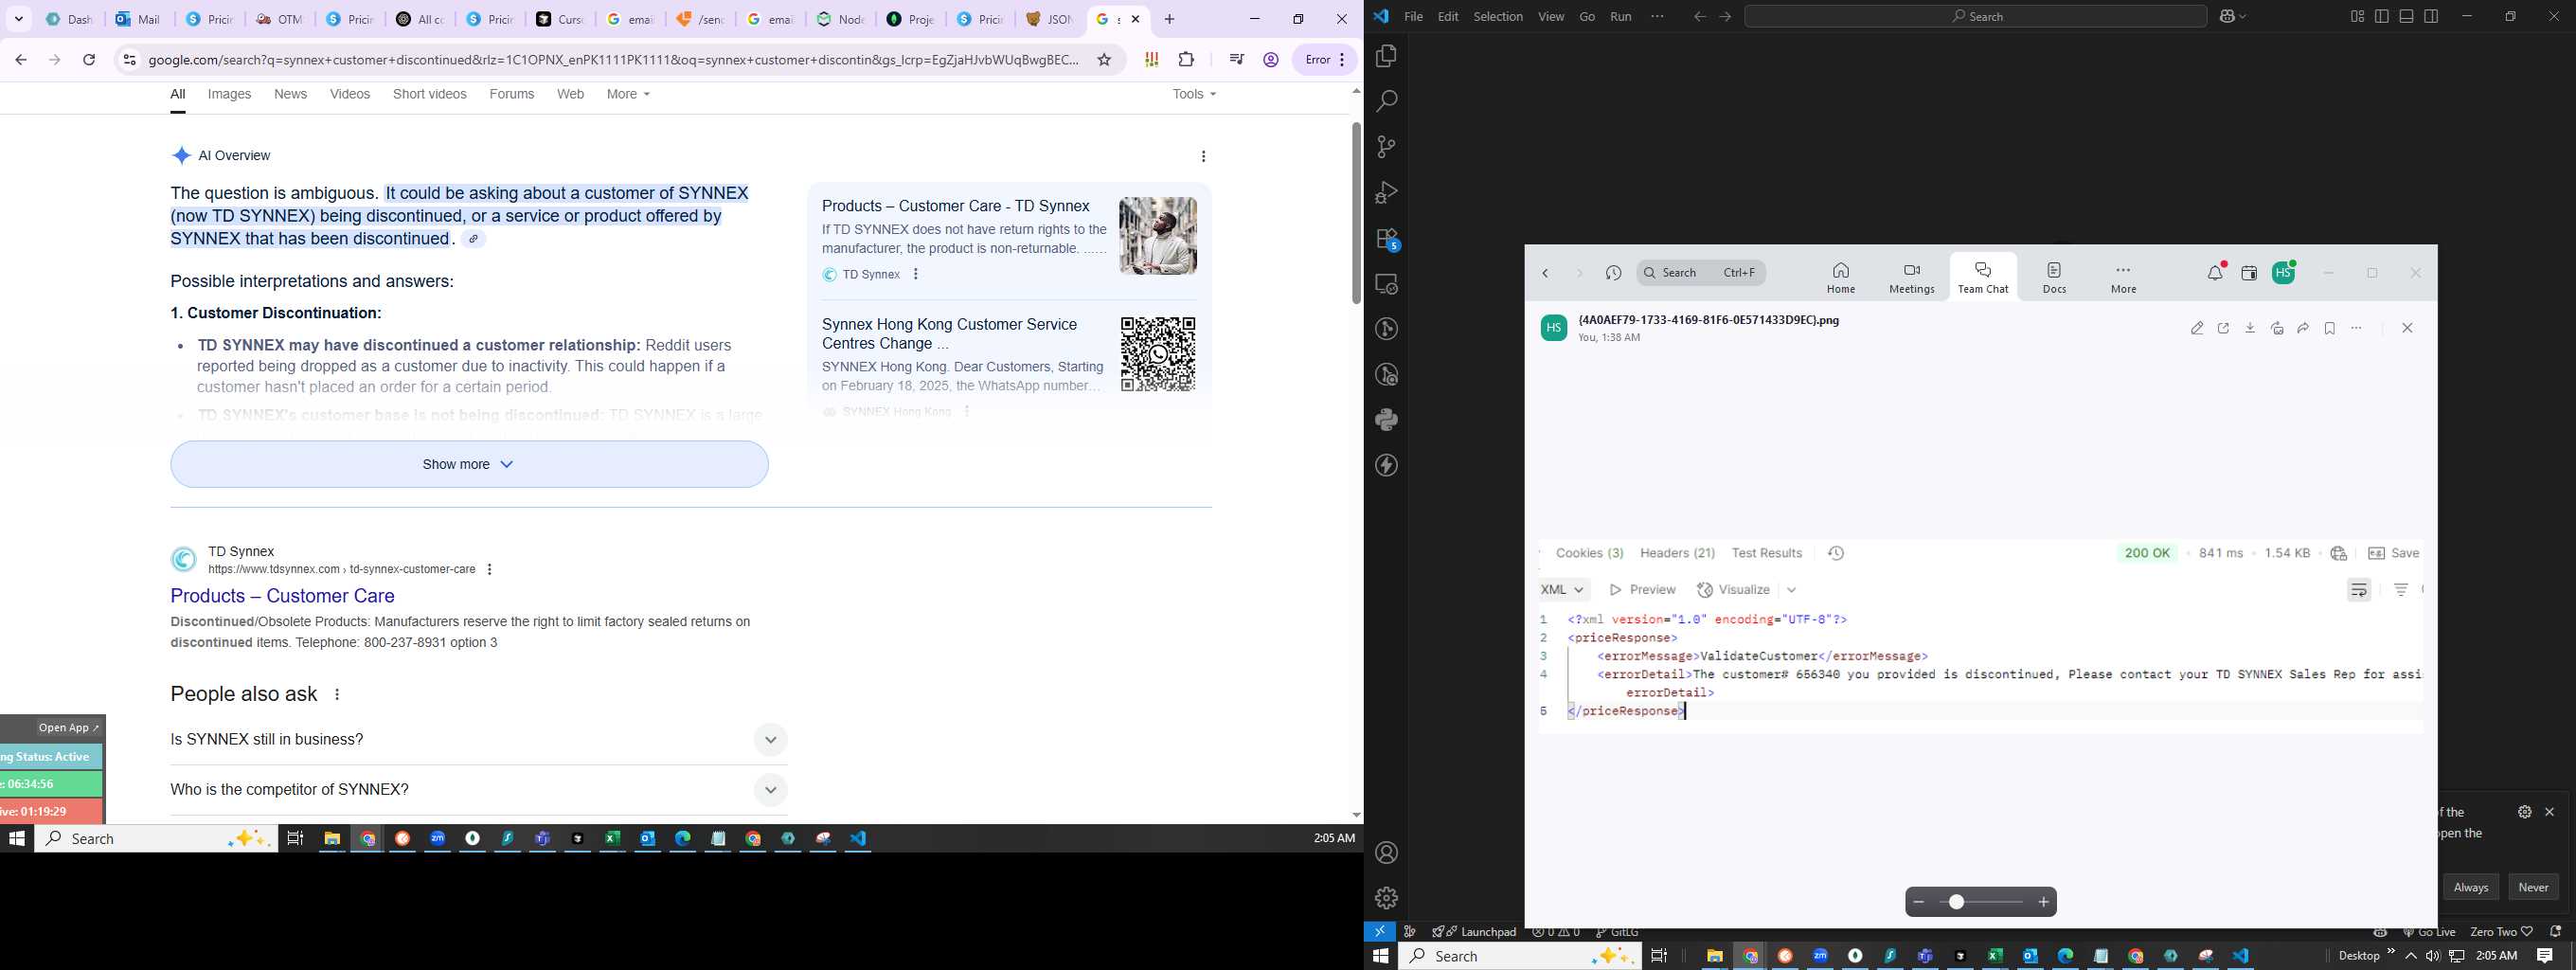
Task: Click the forward arrow icon in Zoom image viewer
Action: (x=2303, y=328)
